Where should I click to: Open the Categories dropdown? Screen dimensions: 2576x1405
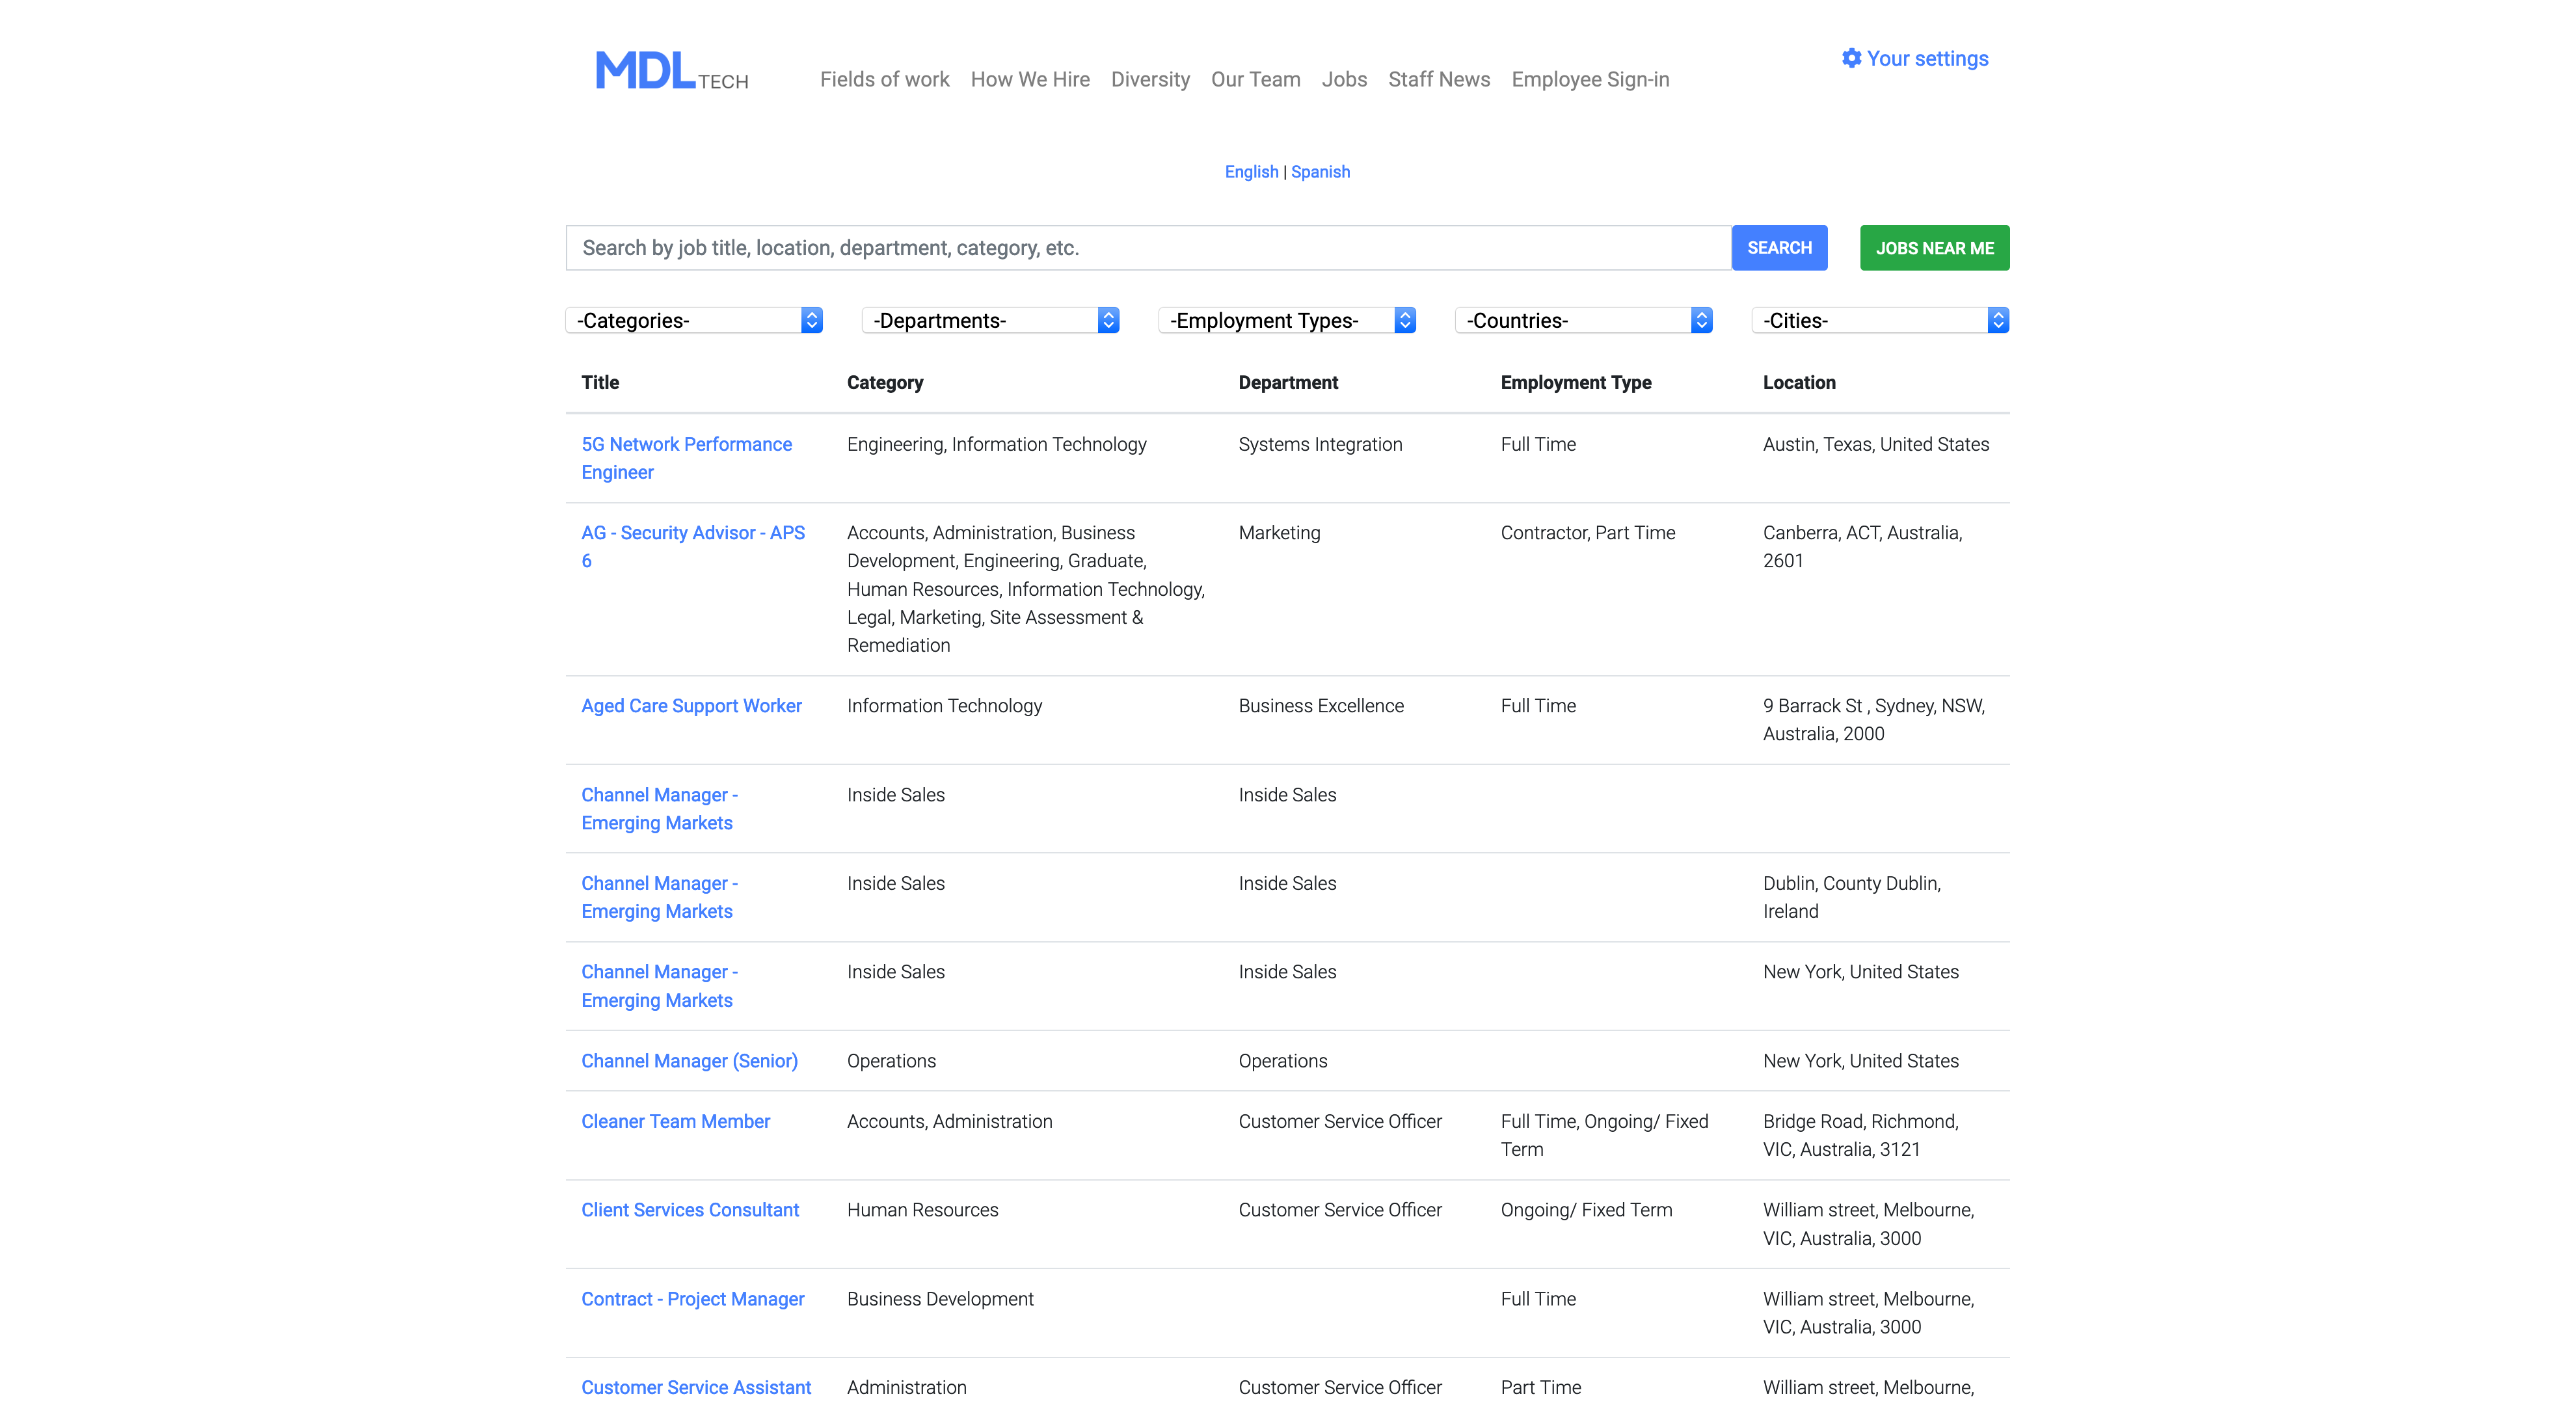pyautogui.click(x=694, y=320)
